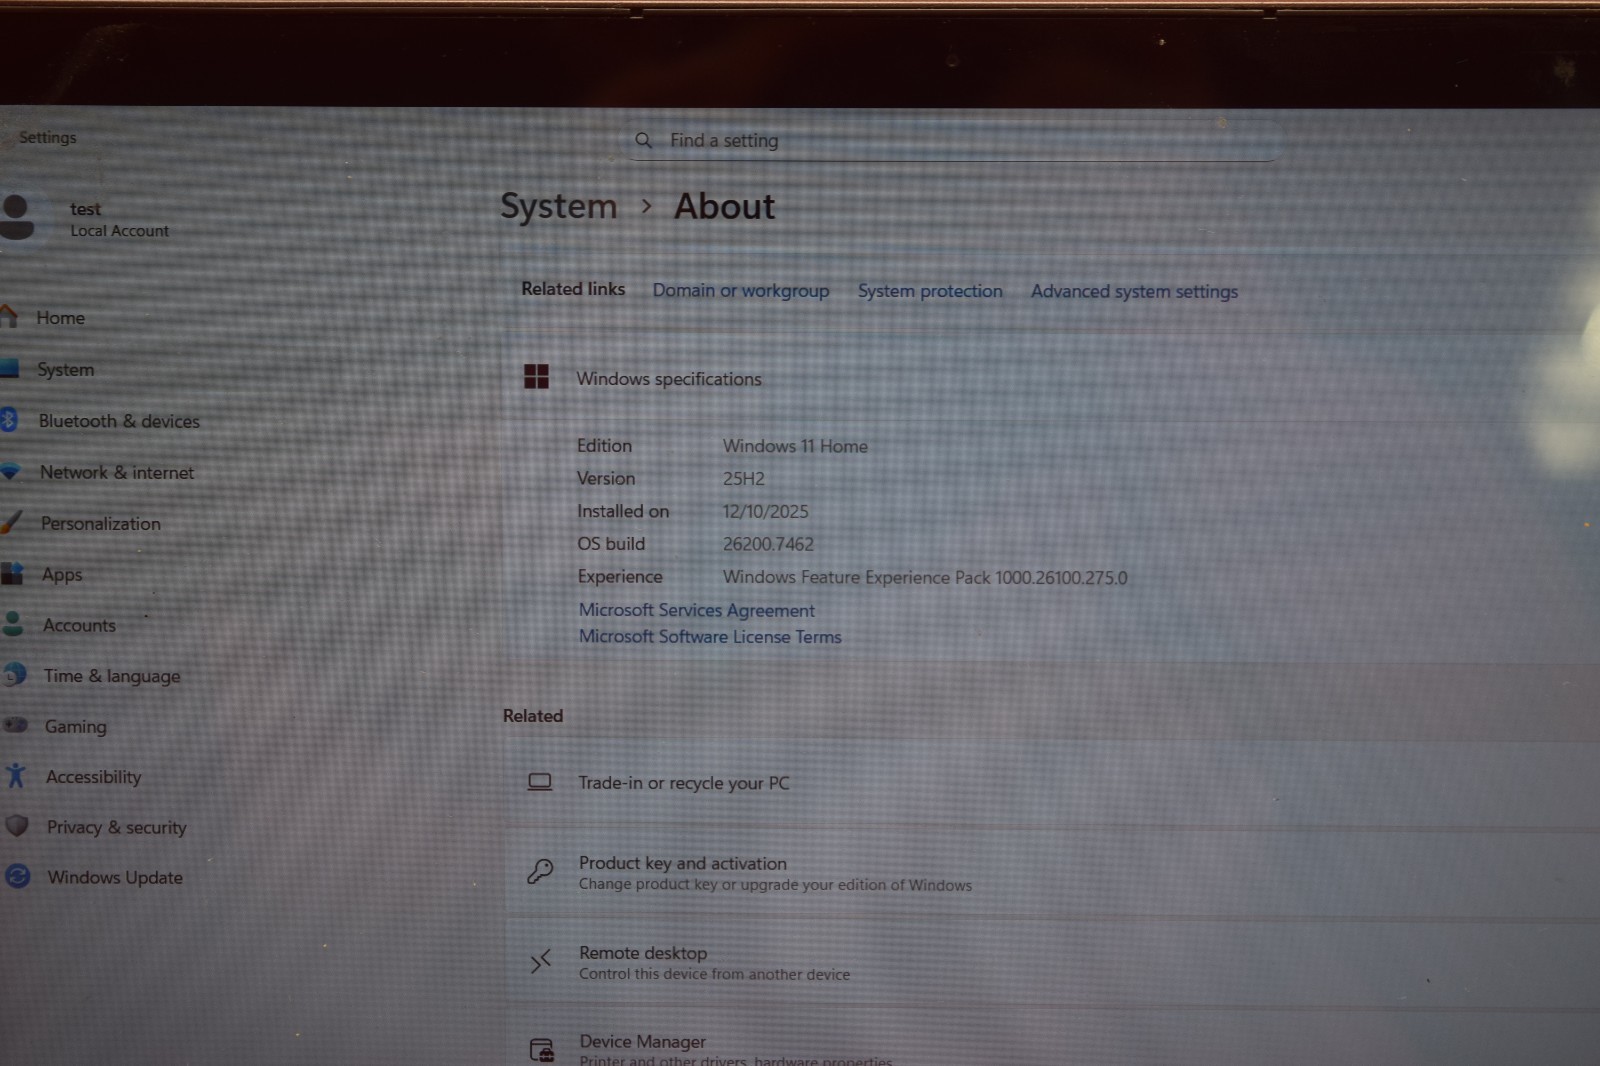Open Microsoft Services Agreement link
The width and height of the screenshot is (1600, 1066).
[697, 610]
